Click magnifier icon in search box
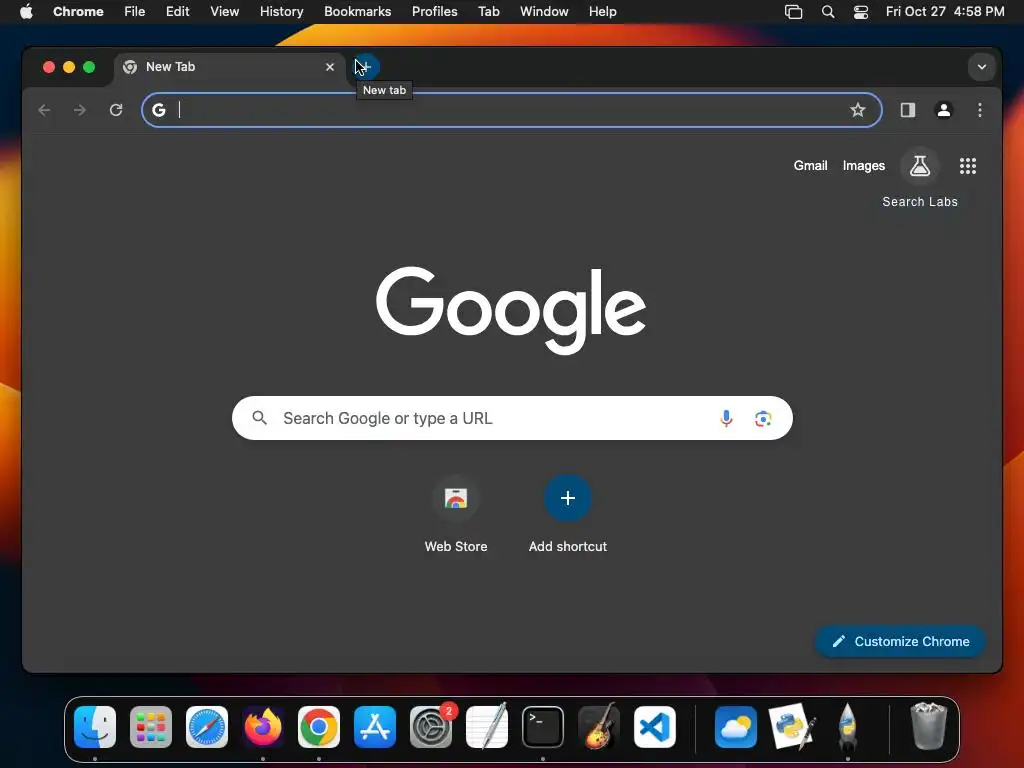The image size is (1024, 768). click(x=259, y=418)
